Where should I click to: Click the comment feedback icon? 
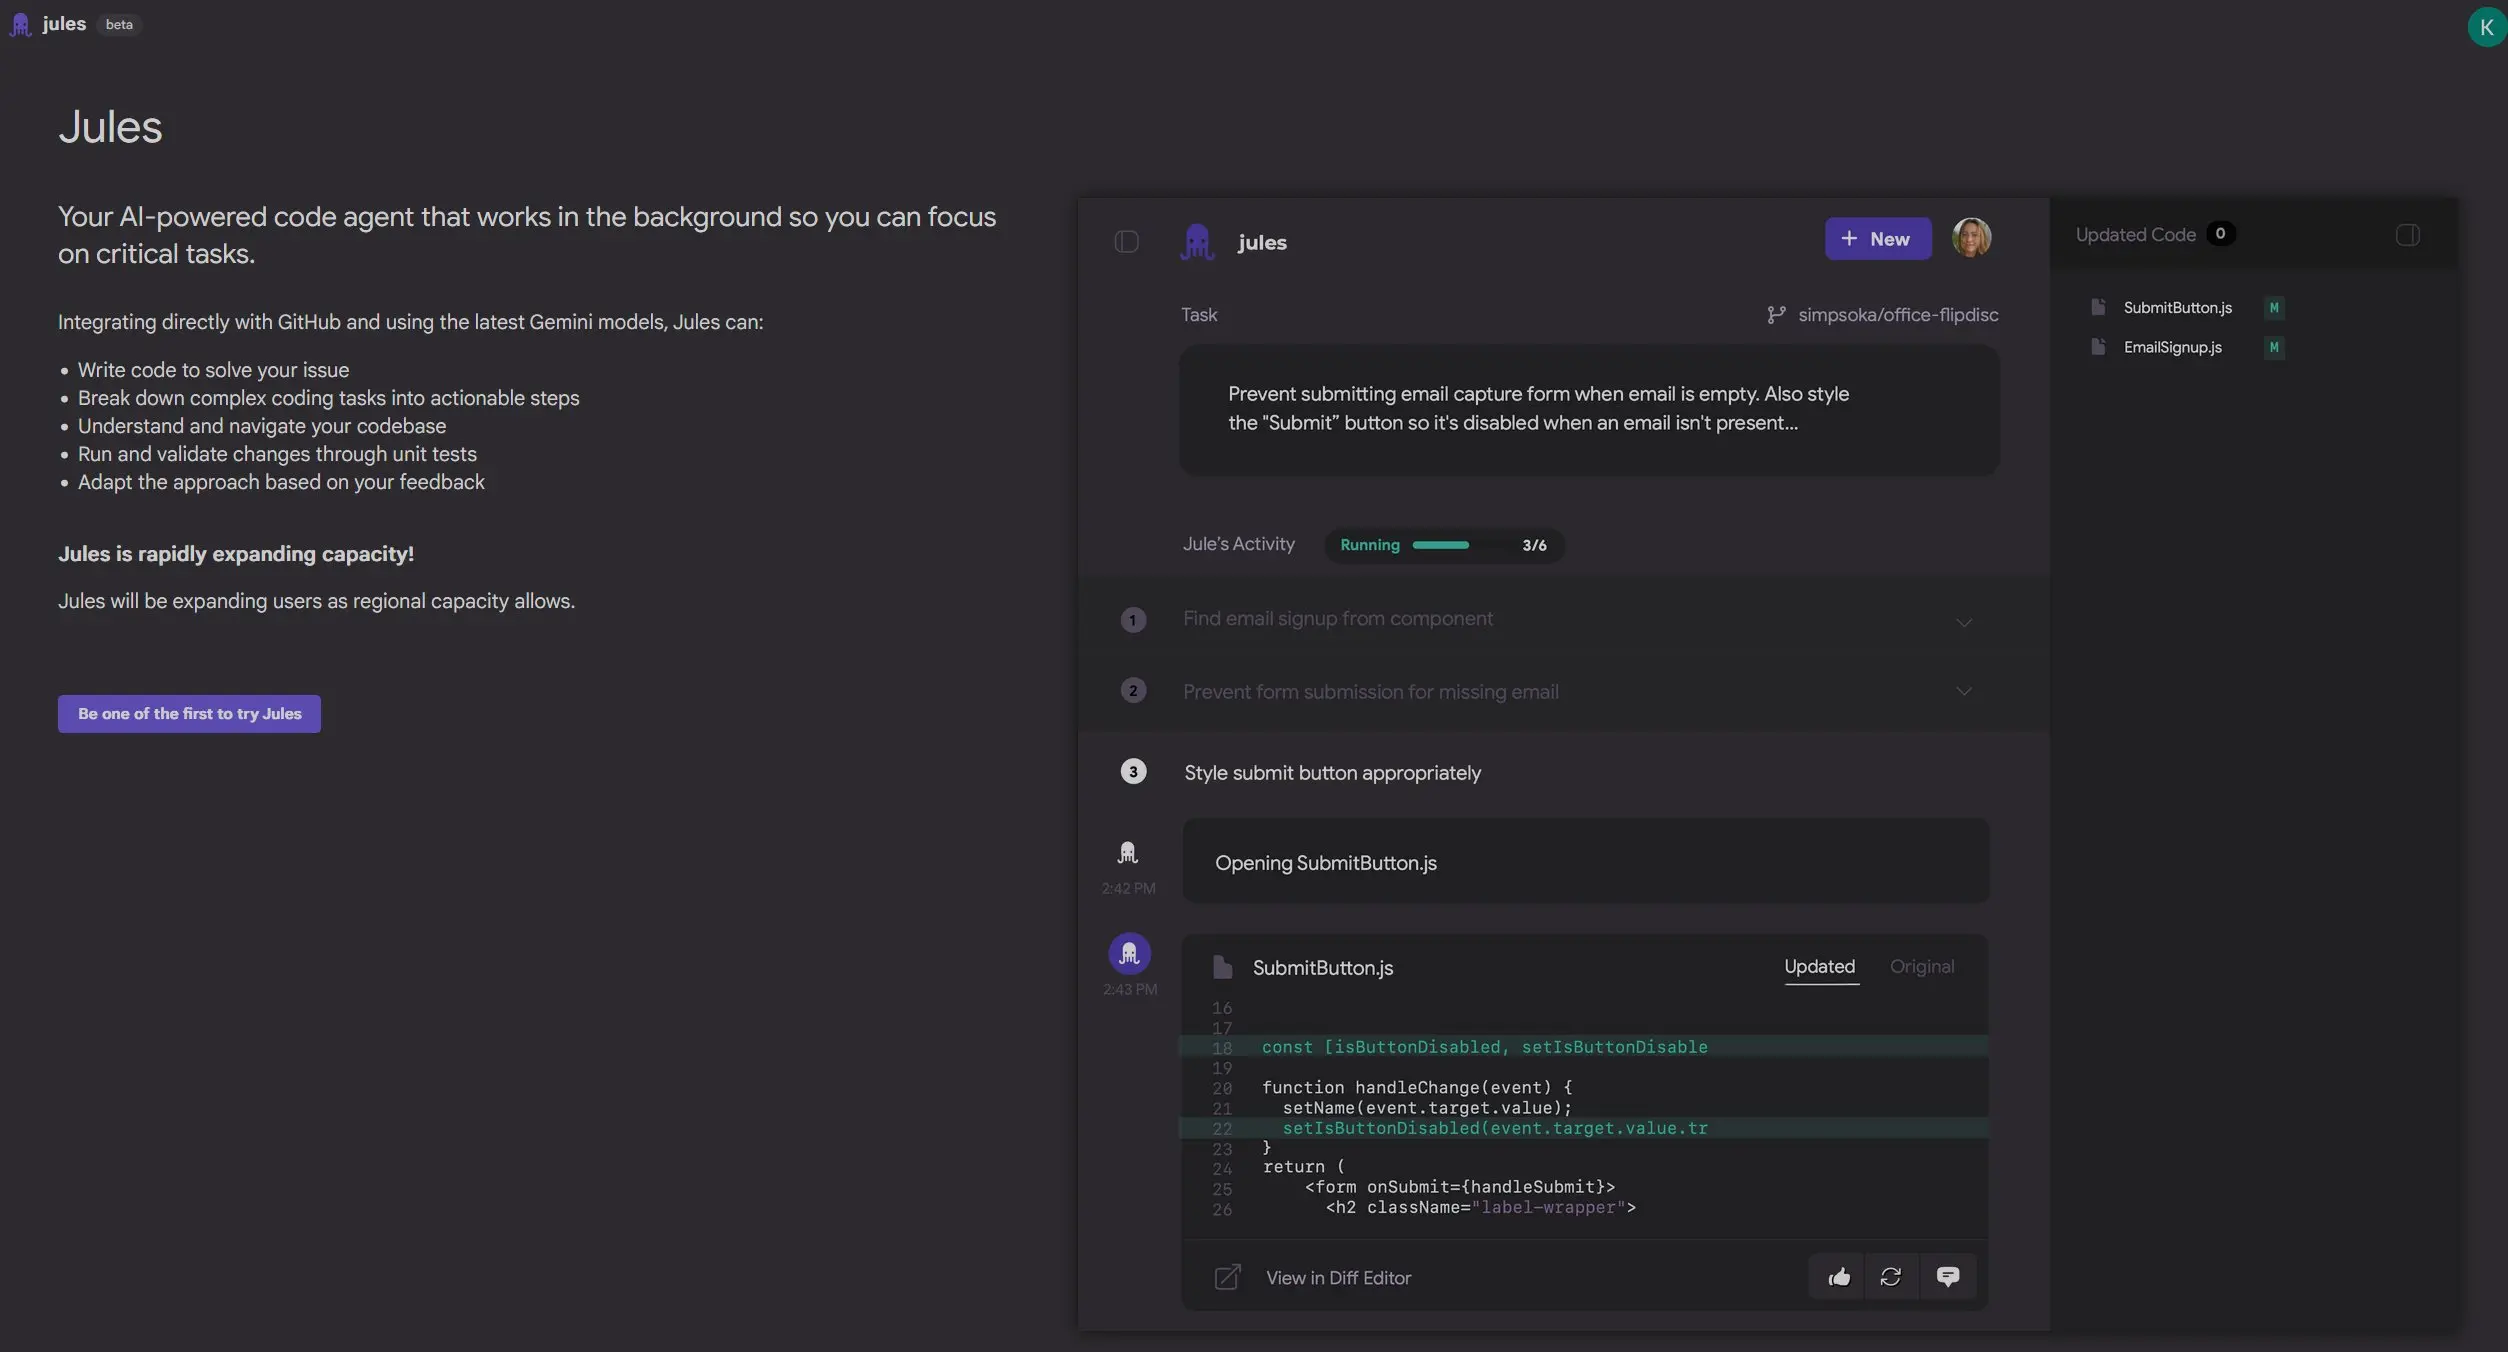1947,1277
